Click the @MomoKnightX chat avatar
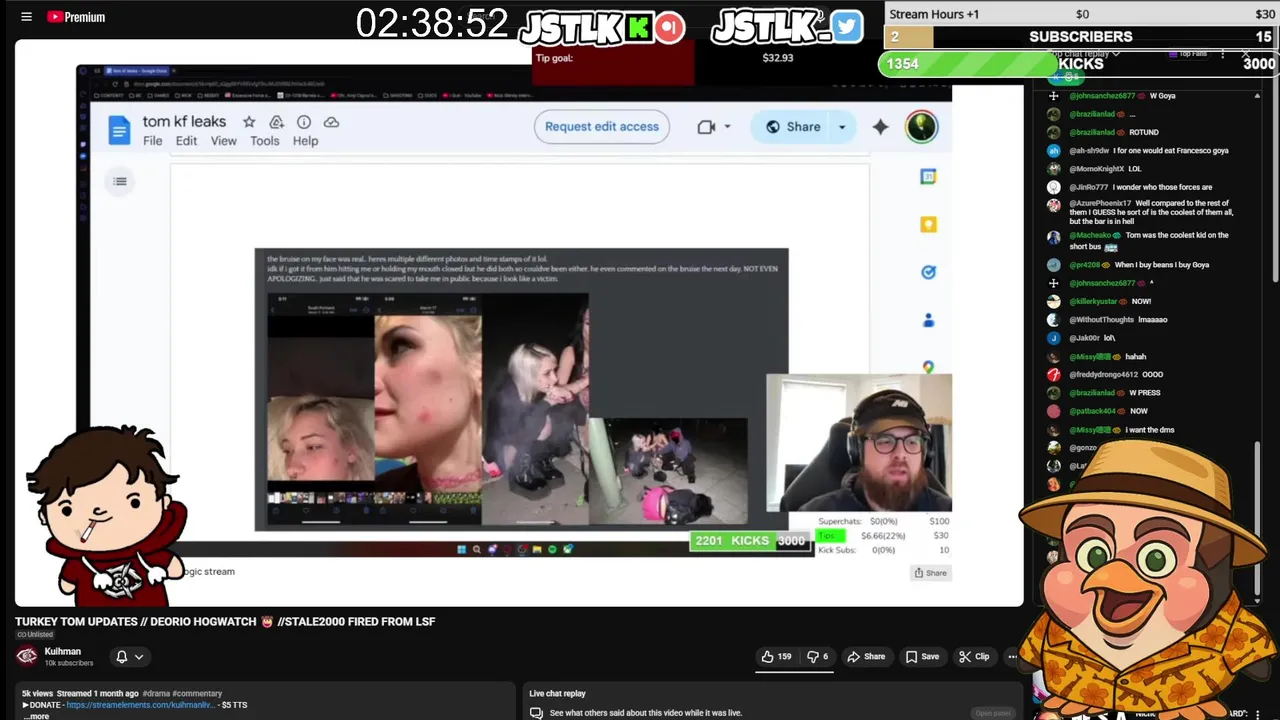This screenshot has width=1280, height=720. point(1053,169)
